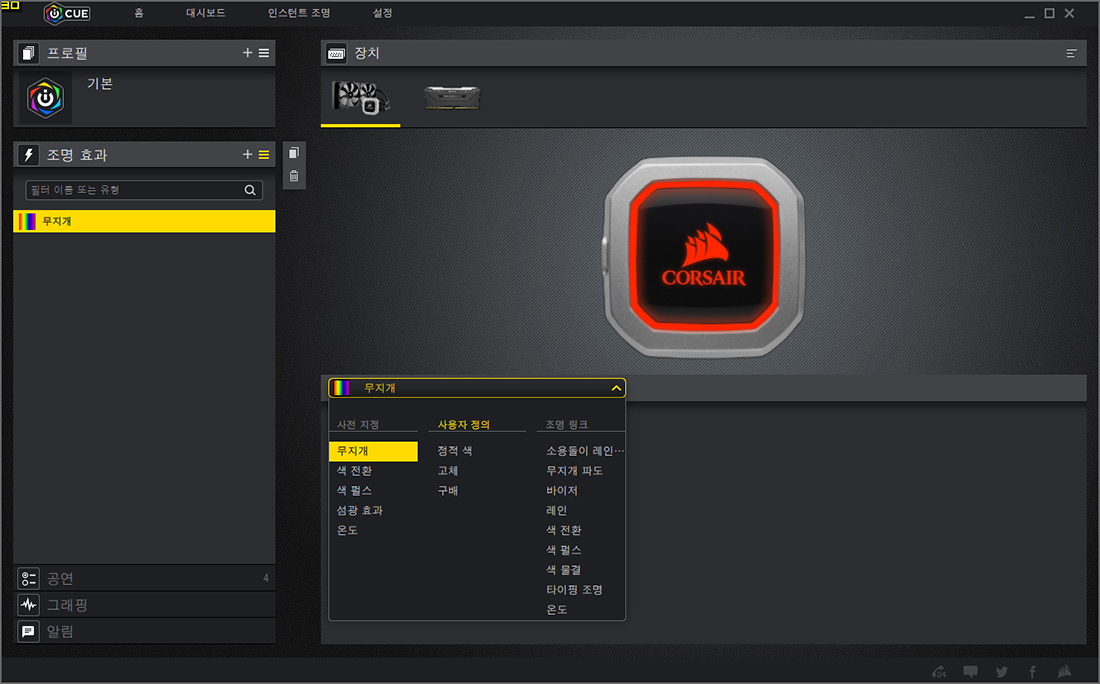Select the 무지개 파도 option
The height and width of the screenshot is (684, 1100).
coord(575,471)
